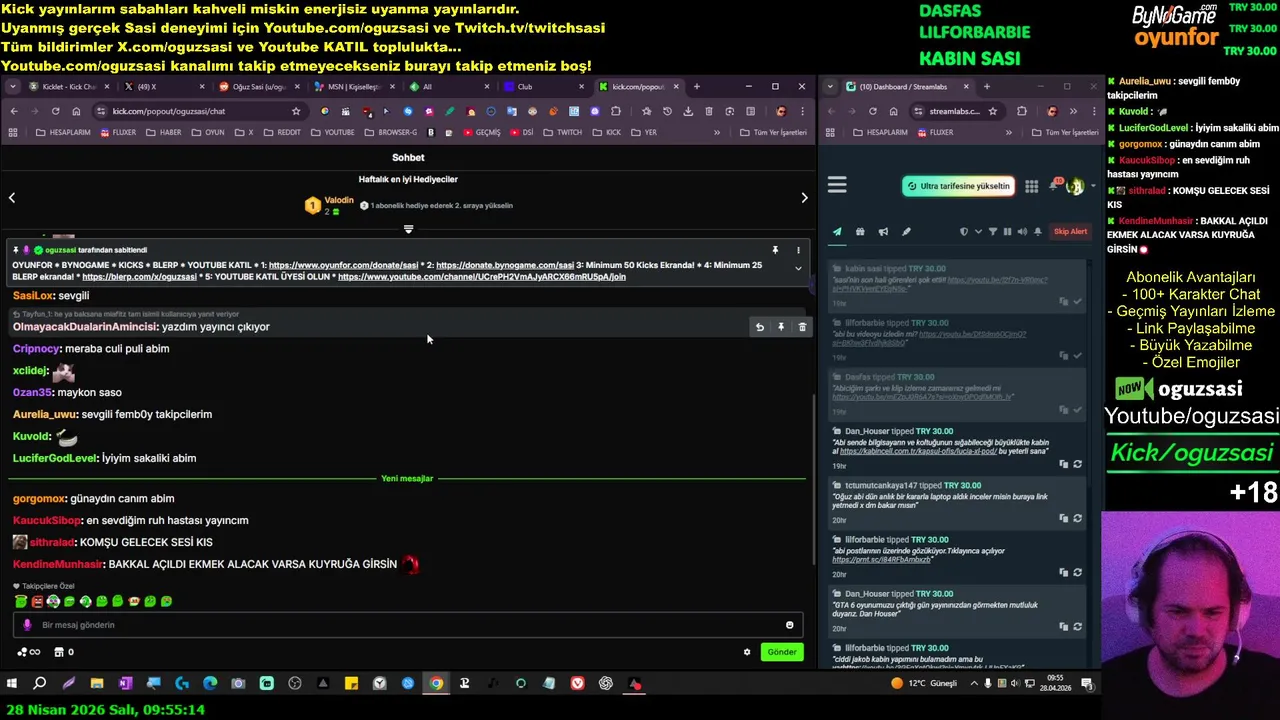
Task: Replay tctumutcankaya147's tip alert
Action: click(1077, 518)
